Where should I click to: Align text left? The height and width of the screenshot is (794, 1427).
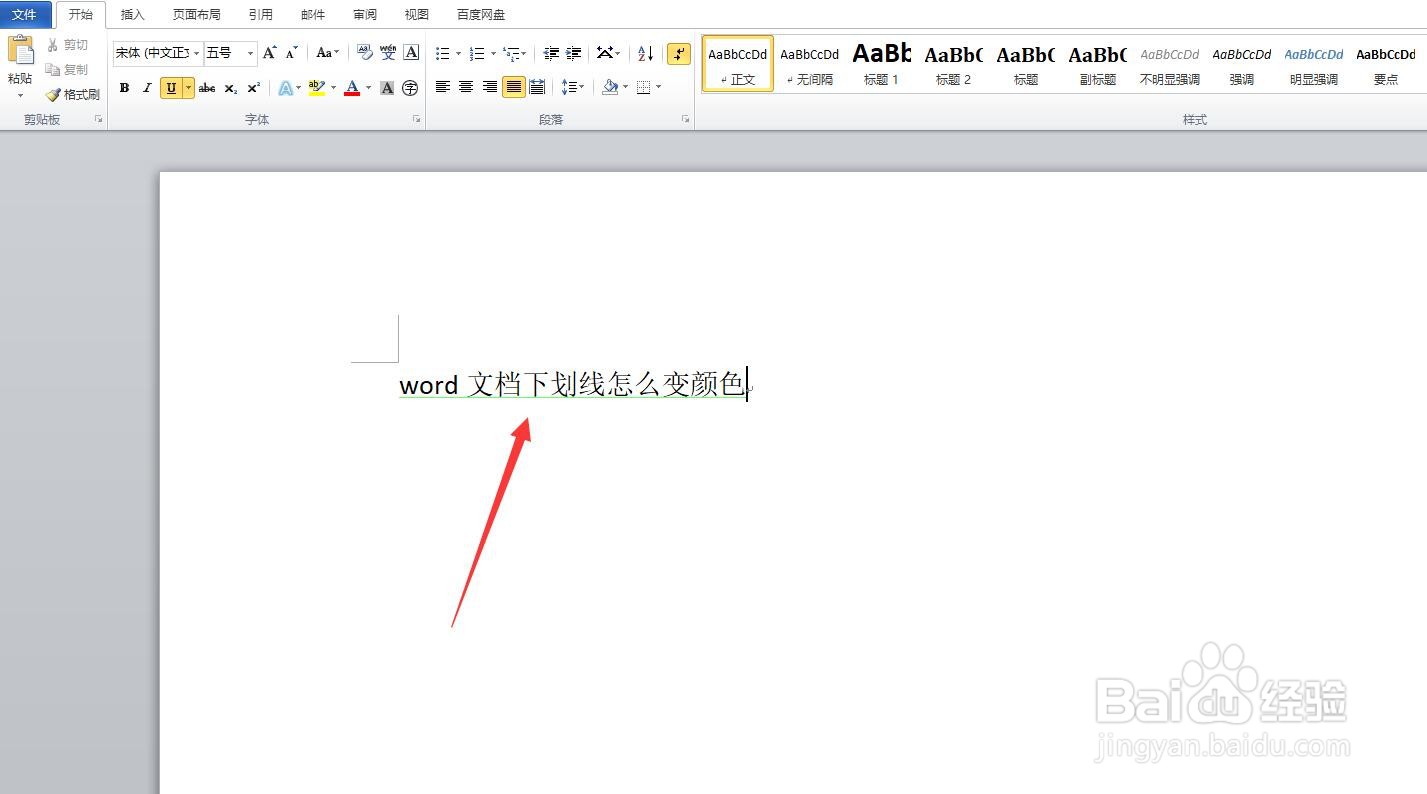tap(443, 87)
